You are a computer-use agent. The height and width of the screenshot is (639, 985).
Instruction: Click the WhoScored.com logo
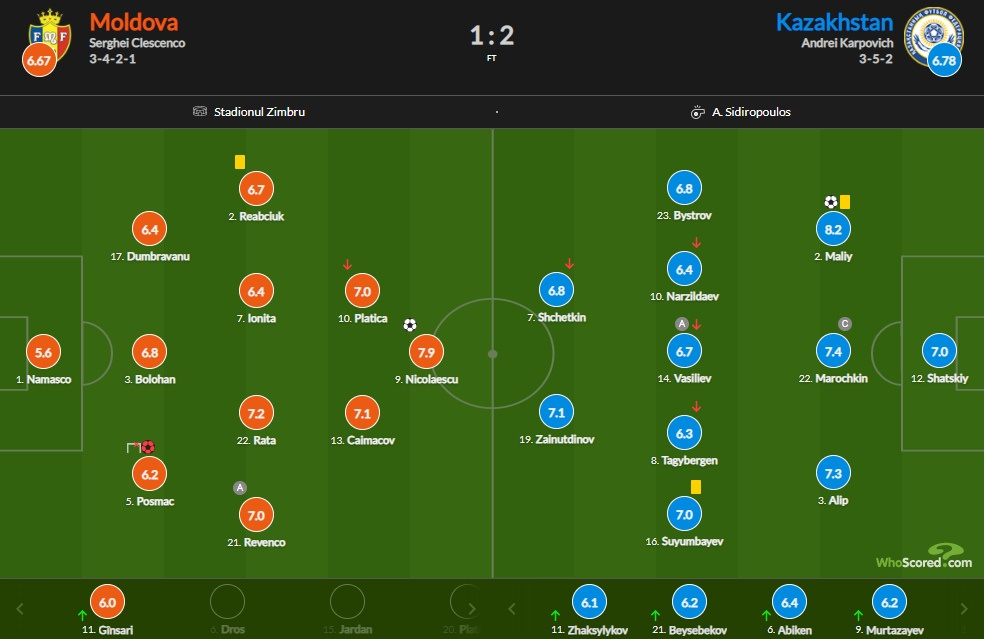[923, 557]
